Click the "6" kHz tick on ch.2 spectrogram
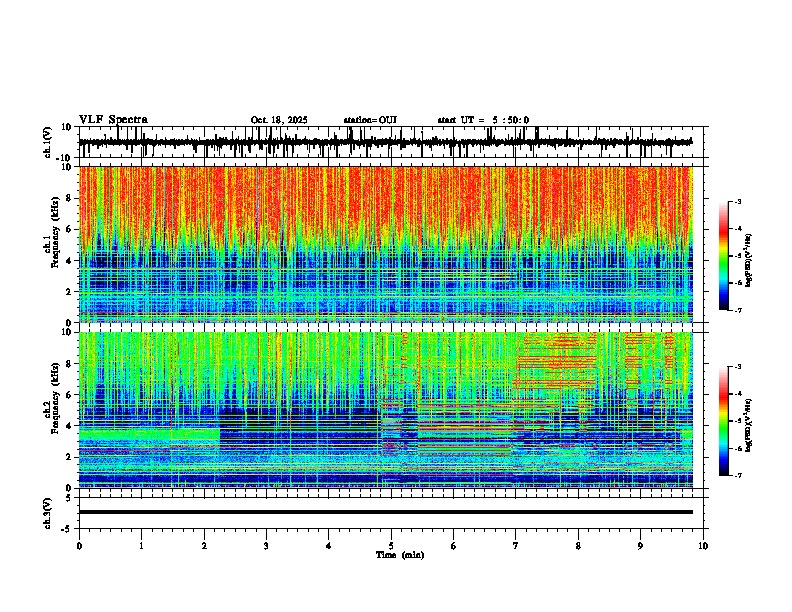Viewport: 792px width, 612px height. [70, 395]
